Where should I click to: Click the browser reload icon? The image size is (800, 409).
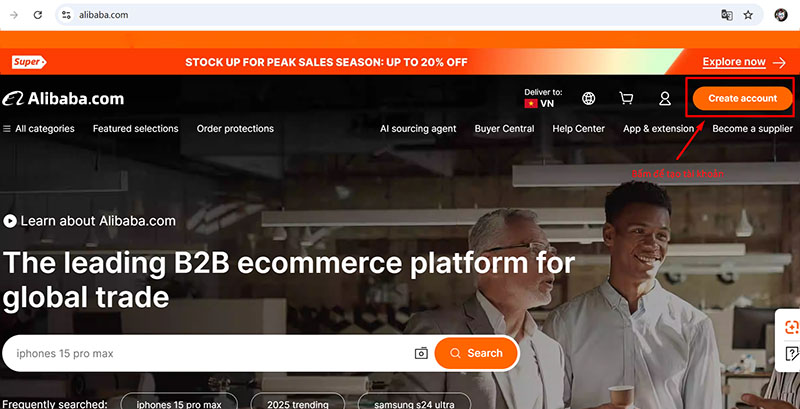click(38, 15)
